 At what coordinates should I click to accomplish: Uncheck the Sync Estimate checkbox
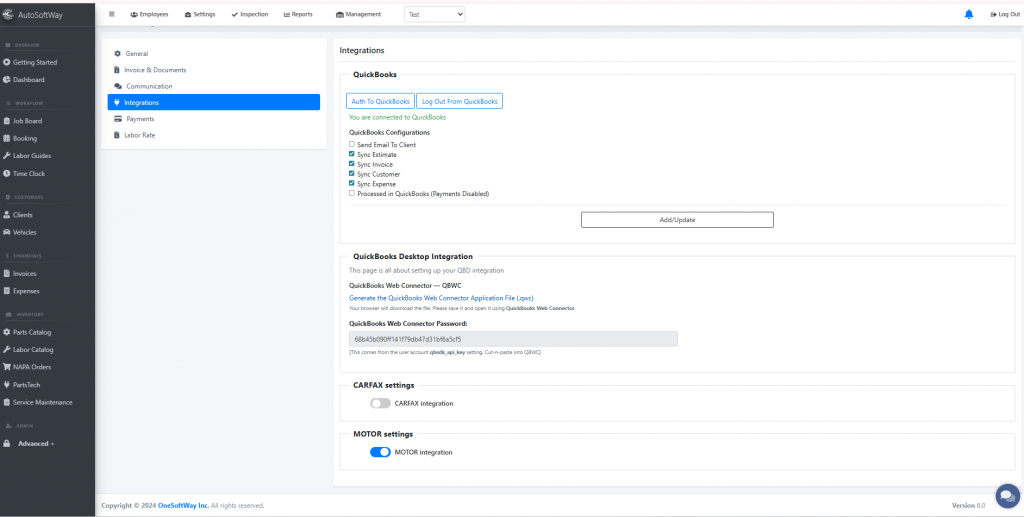point(352,155)
